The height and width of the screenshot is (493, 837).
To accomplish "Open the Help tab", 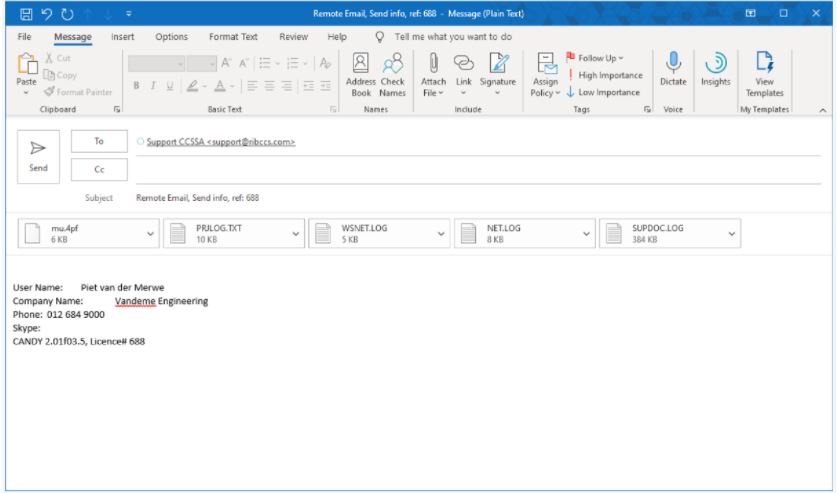I will 337,37.
